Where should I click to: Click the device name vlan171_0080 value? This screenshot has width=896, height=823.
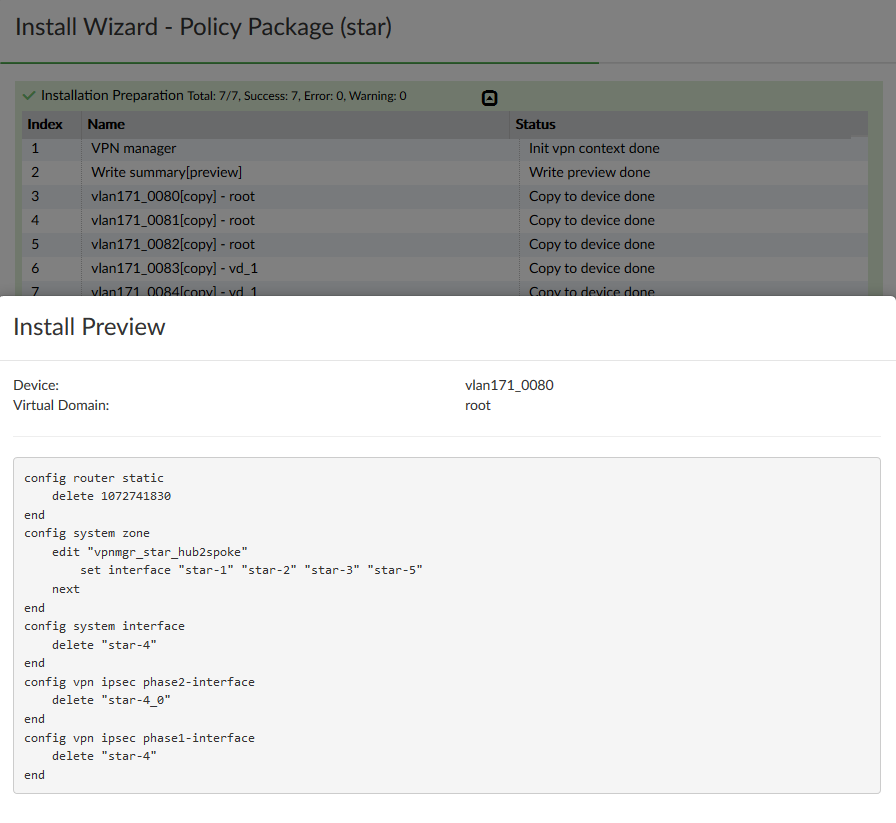tap(509, 386)
